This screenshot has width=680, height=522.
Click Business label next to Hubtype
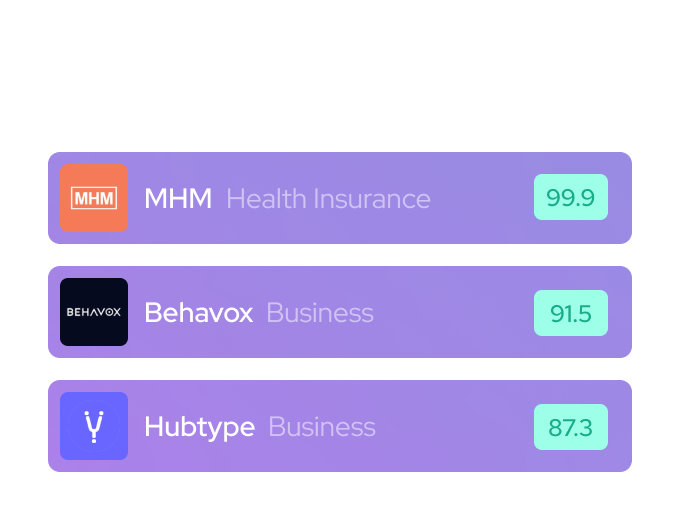(x=321, y=426)
